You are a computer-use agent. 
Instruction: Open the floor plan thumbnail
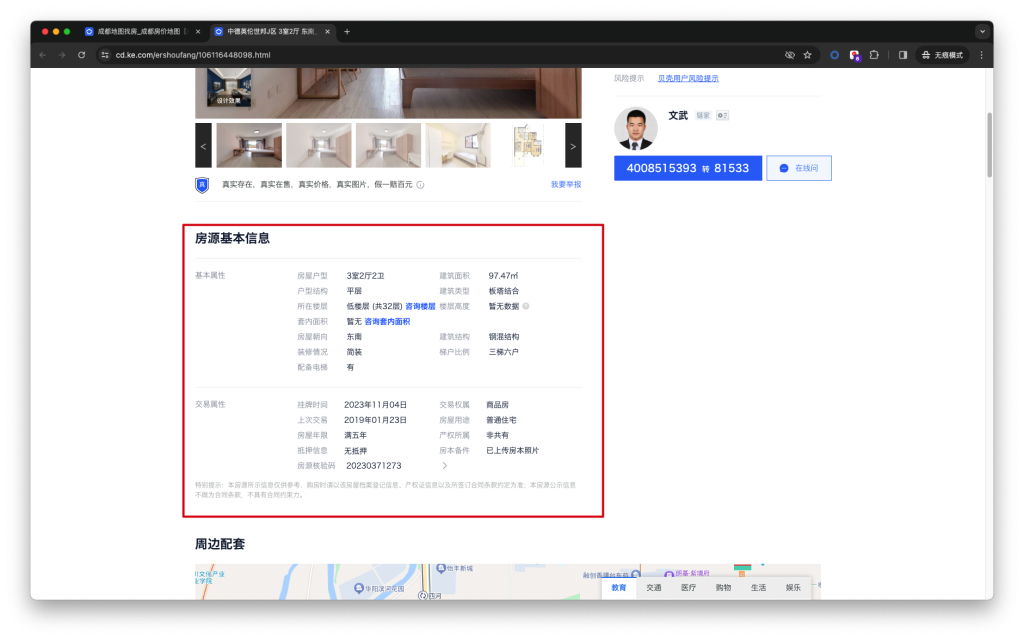pyautogui.click(x=528, y=146)
